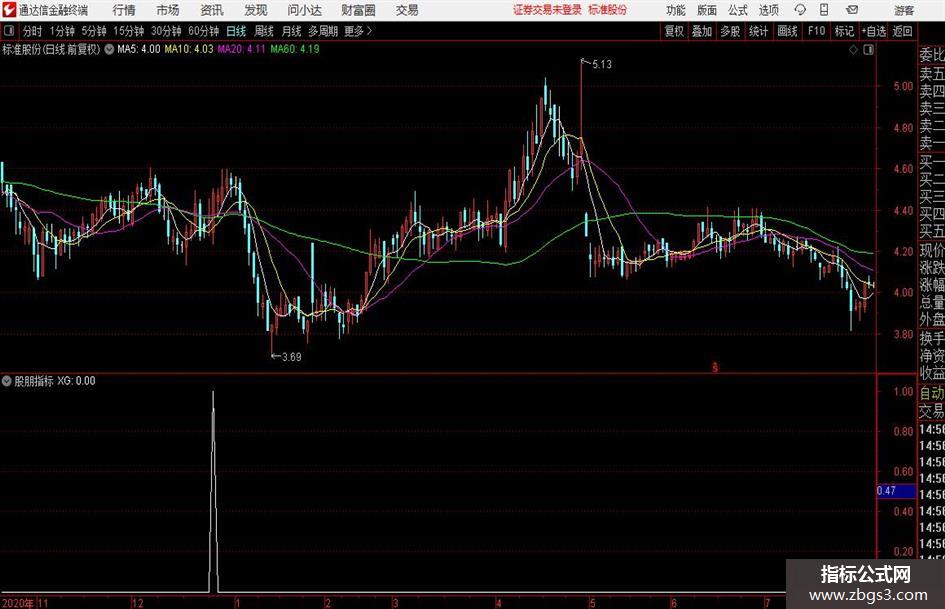
Task: Switch to the 1分钟 period tab
Action: pyautogui.click(x=62, y=31)
